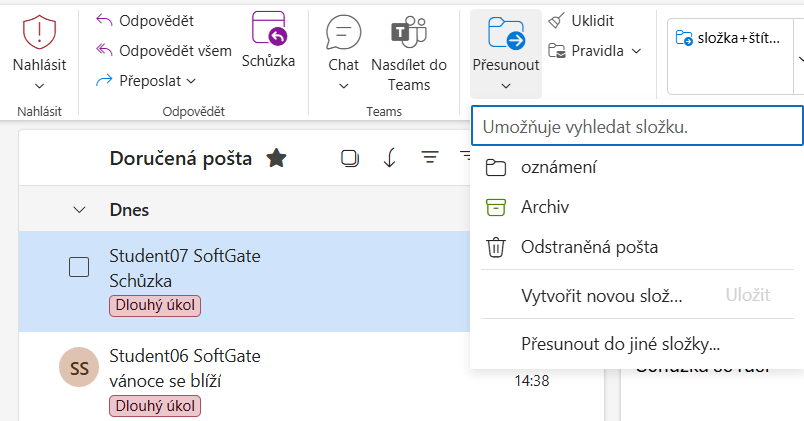804x421 pixels.
Task: Click the Odpovědět reply arrow
Action: coord(105,21)
